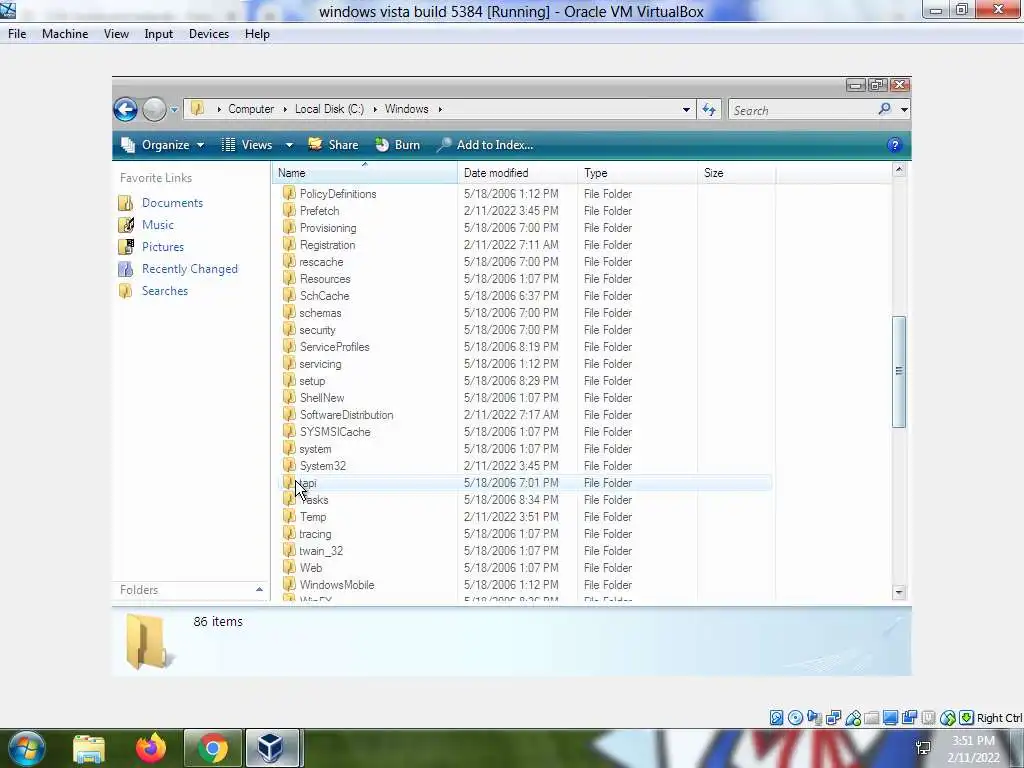Click the file list scrollbar thumb
This screenshot has width=1024, height=768.
tap(899, 372)
